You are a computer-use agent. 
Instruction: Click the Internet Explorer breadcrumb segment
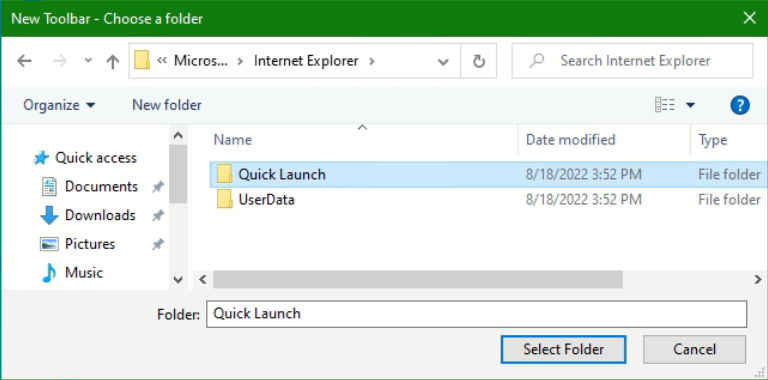[306, 61]
